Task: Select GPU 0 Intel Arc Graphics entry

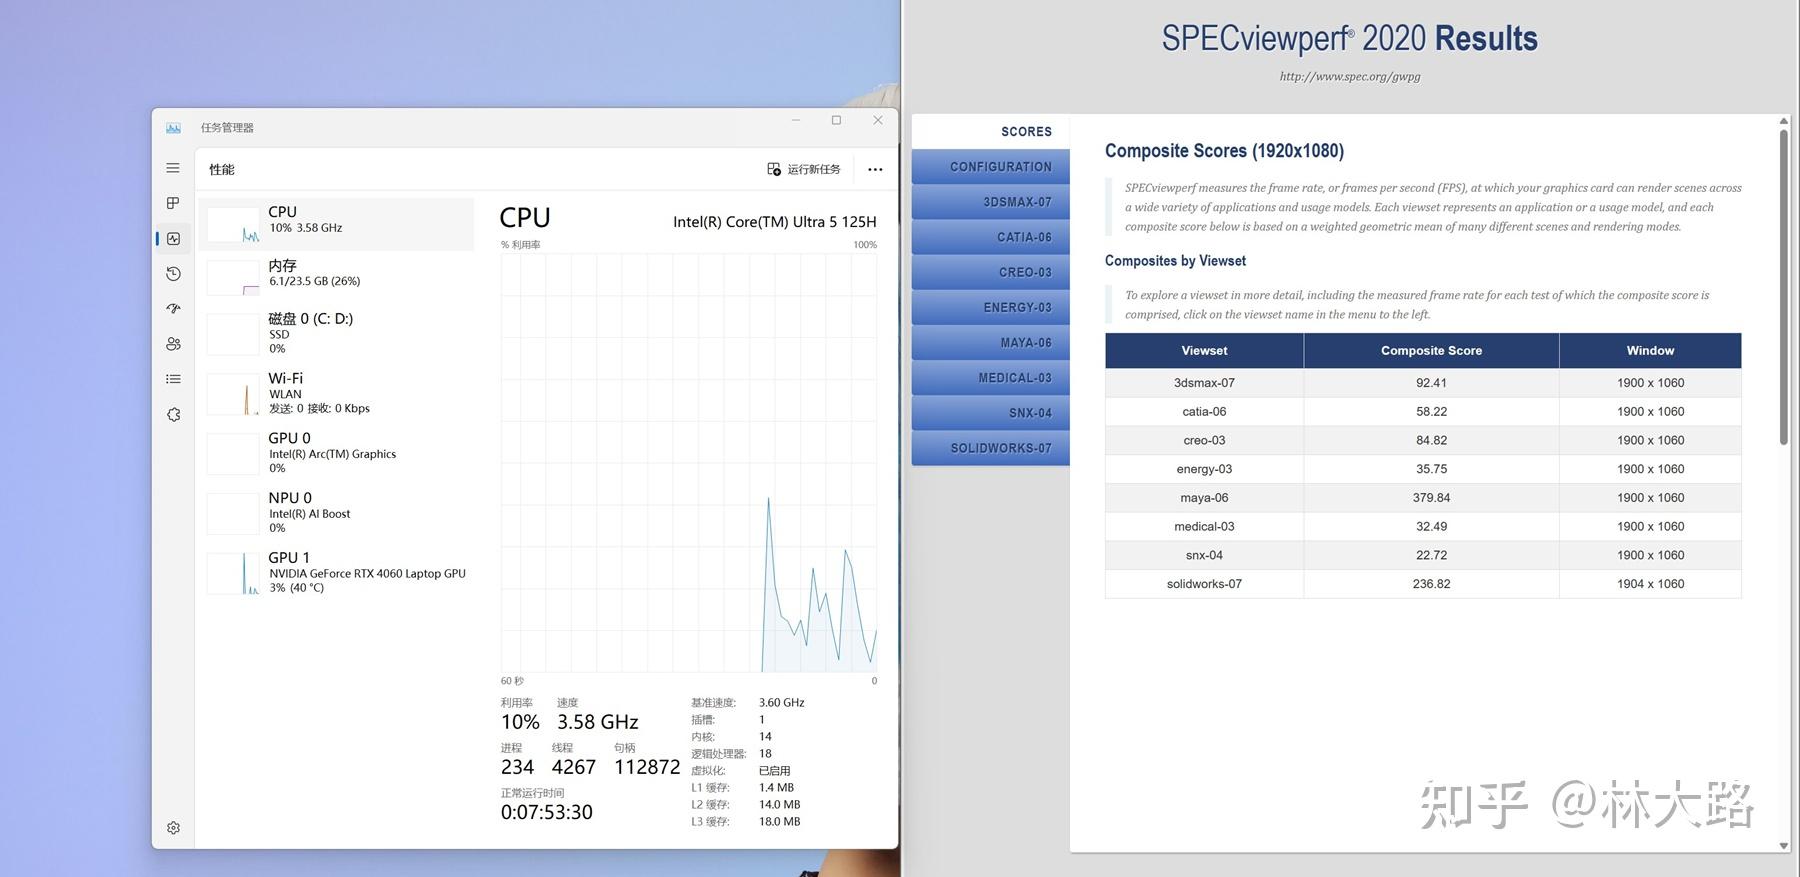Action: click(337, 453)
